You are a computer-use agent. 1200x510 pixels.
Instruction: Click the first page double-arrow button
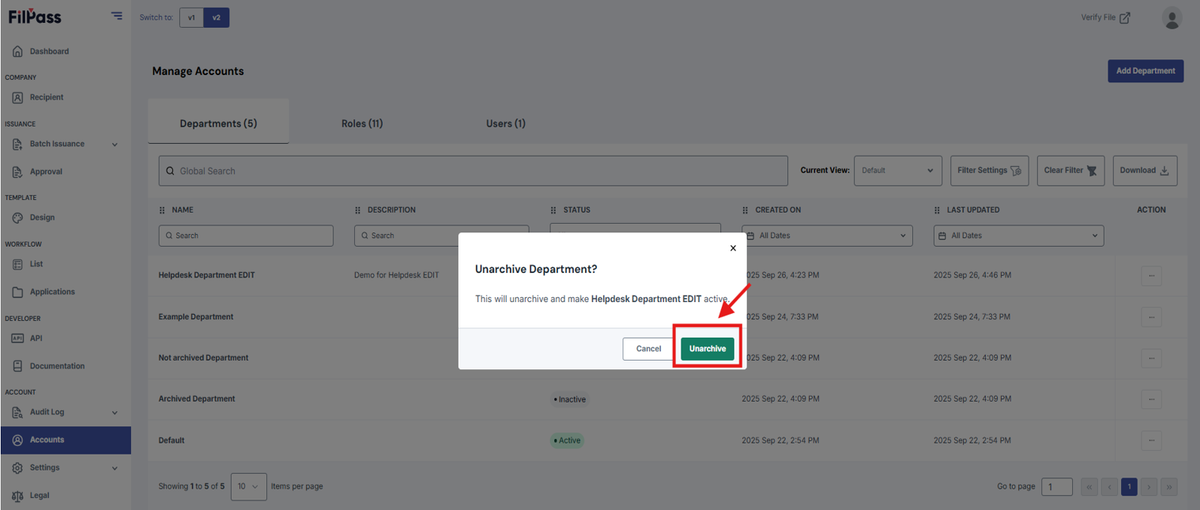pos(1090,486)
